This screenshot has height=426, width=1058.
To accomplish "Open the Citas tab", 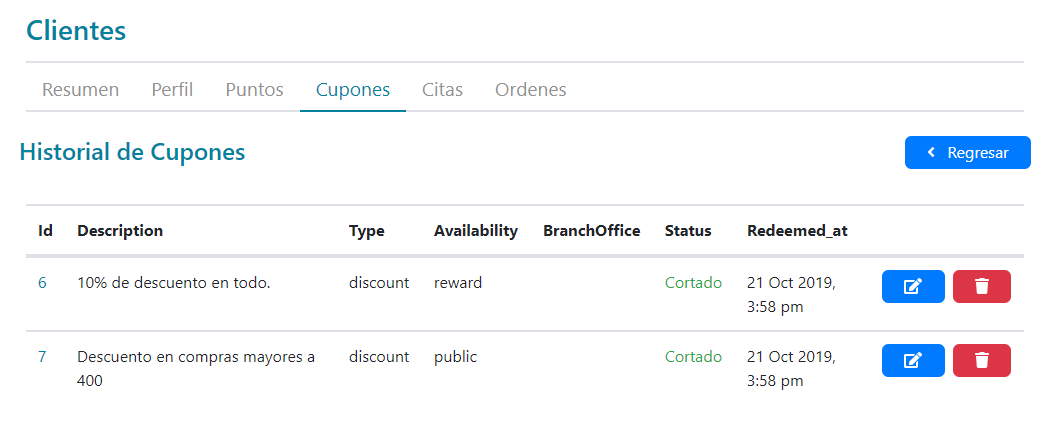I will click(442, 90).
